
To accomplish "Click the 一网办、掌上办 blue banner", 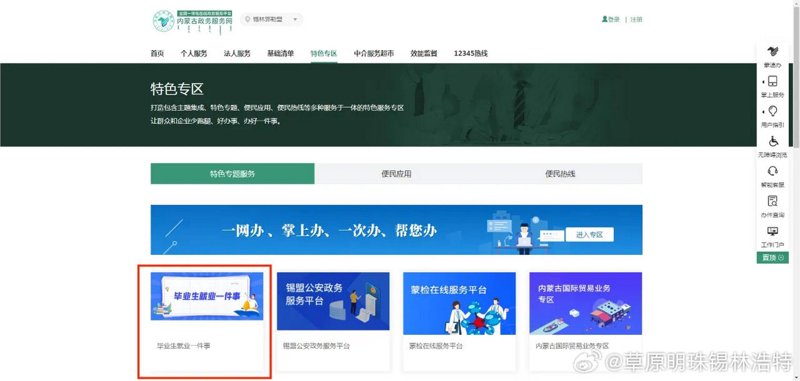I will coord(396,230).
